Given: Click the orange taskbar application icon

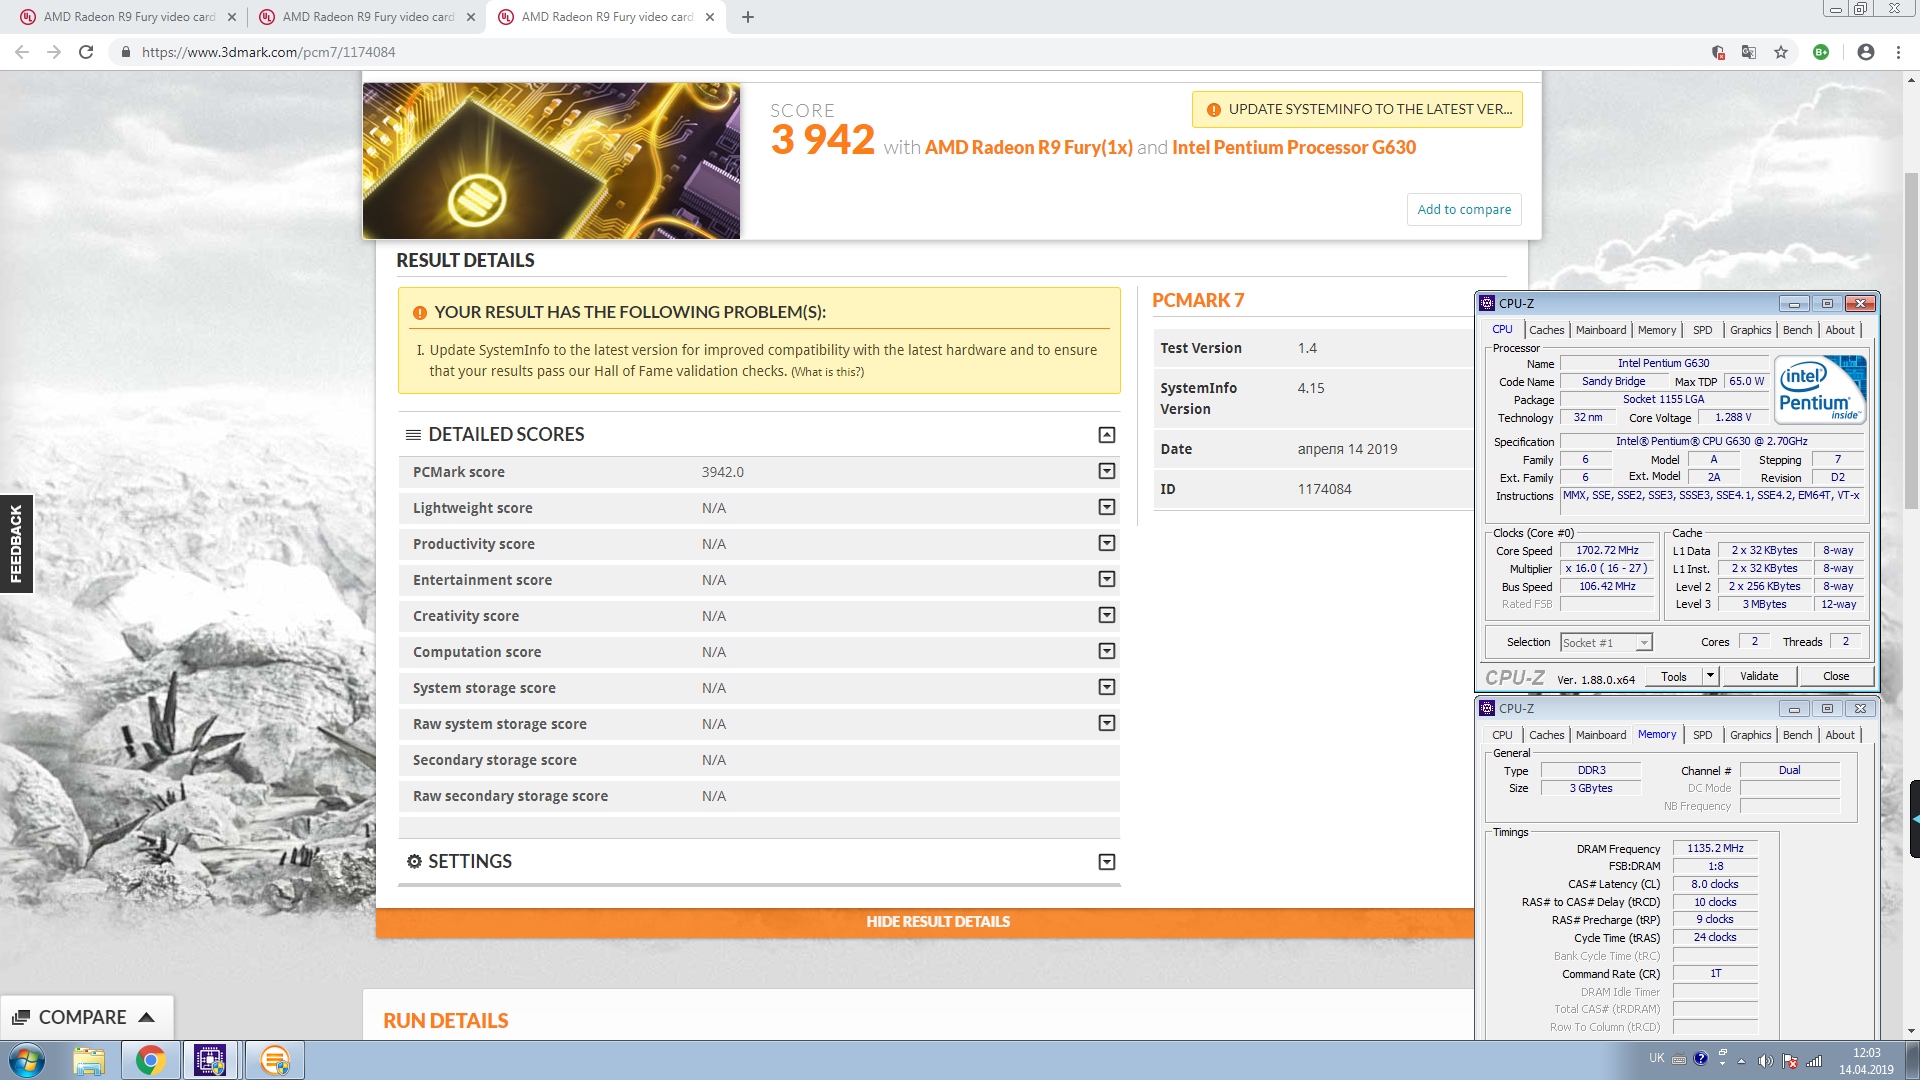Looking at the screenshot, I should pos(274,1060).
